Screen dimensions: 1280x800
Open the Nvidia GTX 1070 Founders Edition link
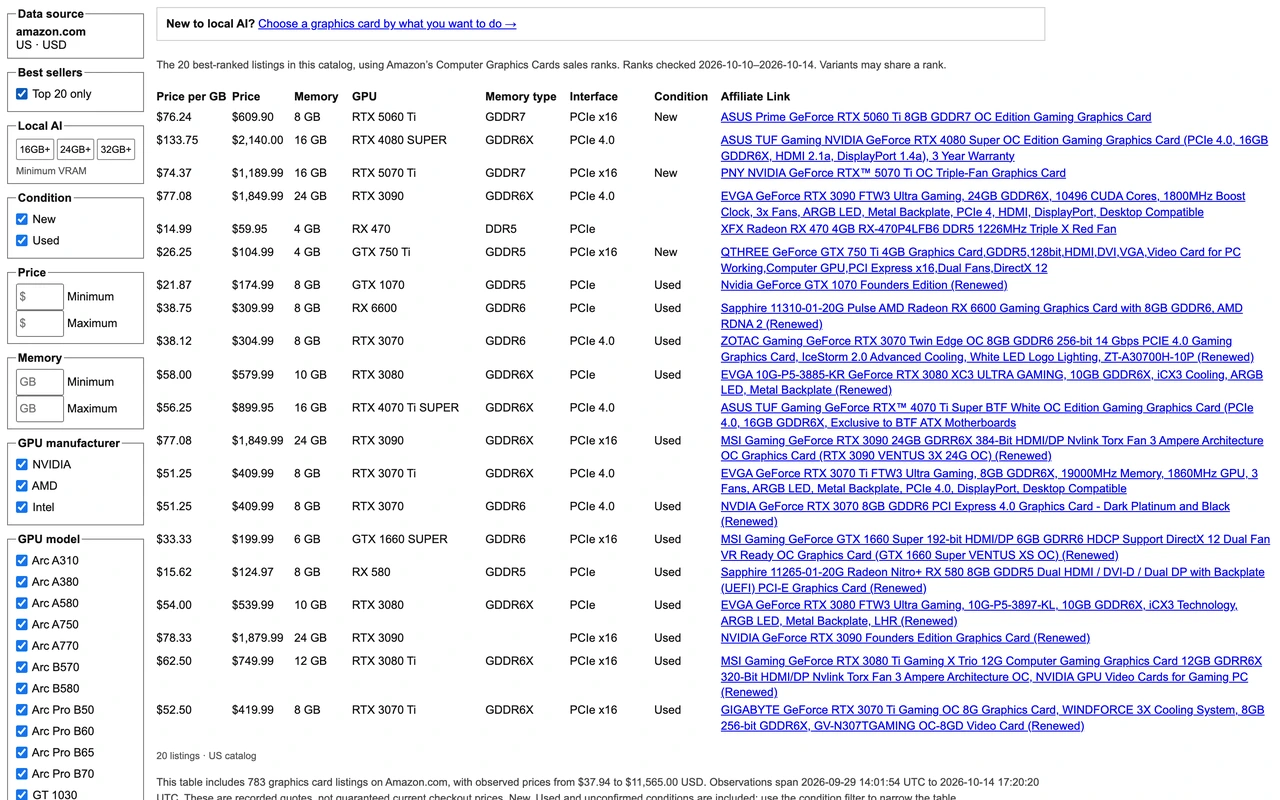click(864, 285)
